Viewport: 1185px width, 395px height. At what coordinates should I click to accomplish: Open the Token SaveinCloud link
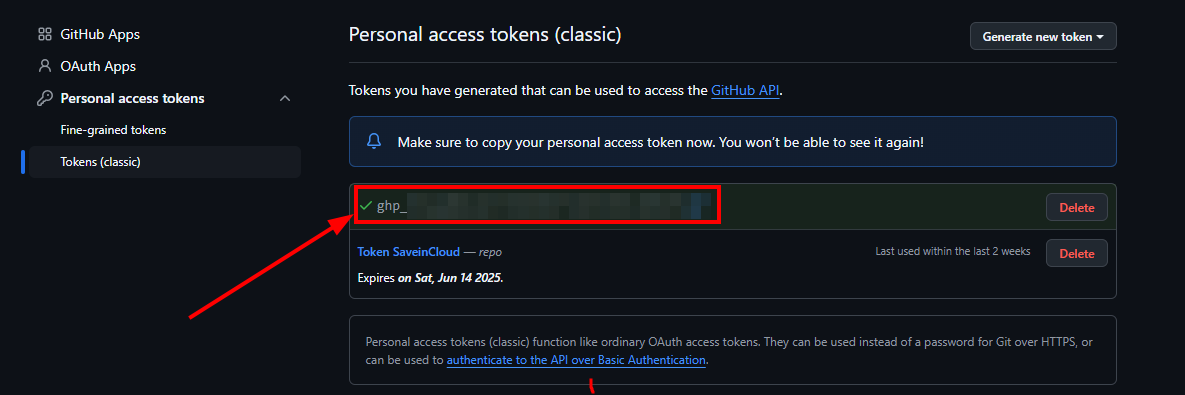pos(409,252)
